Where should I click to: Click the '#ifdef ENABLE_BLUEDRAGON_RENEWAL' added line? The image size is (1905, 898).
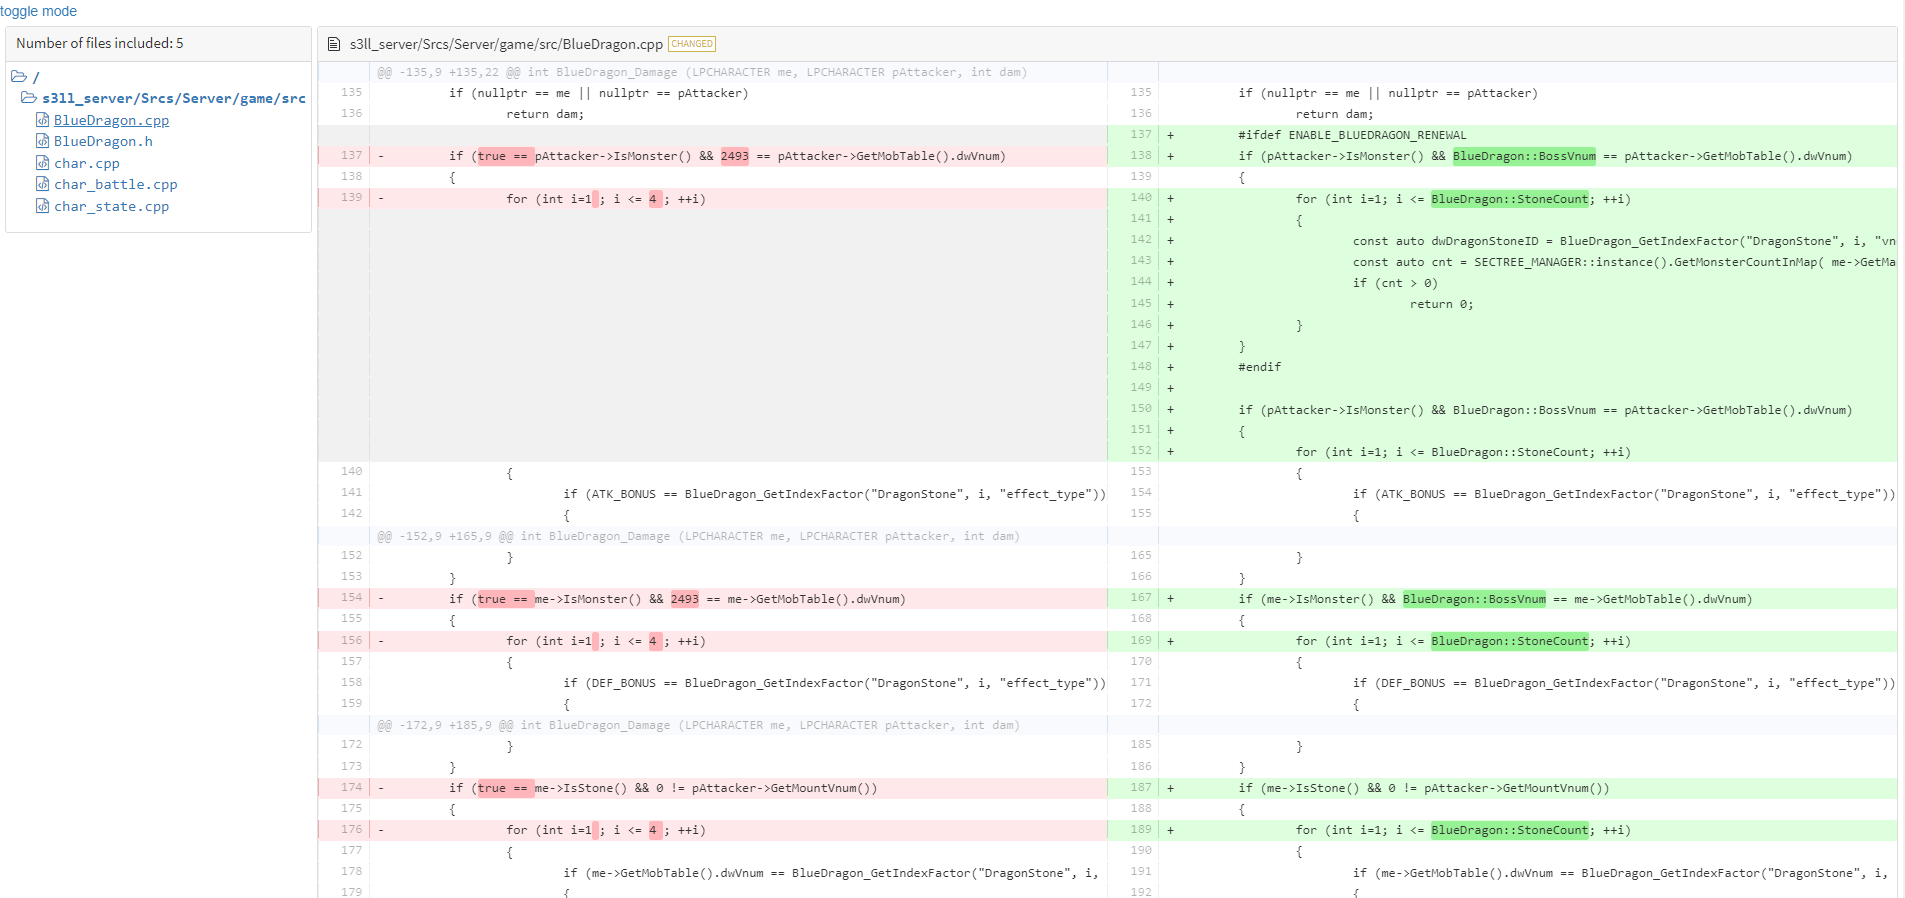tap(1352, 135)
